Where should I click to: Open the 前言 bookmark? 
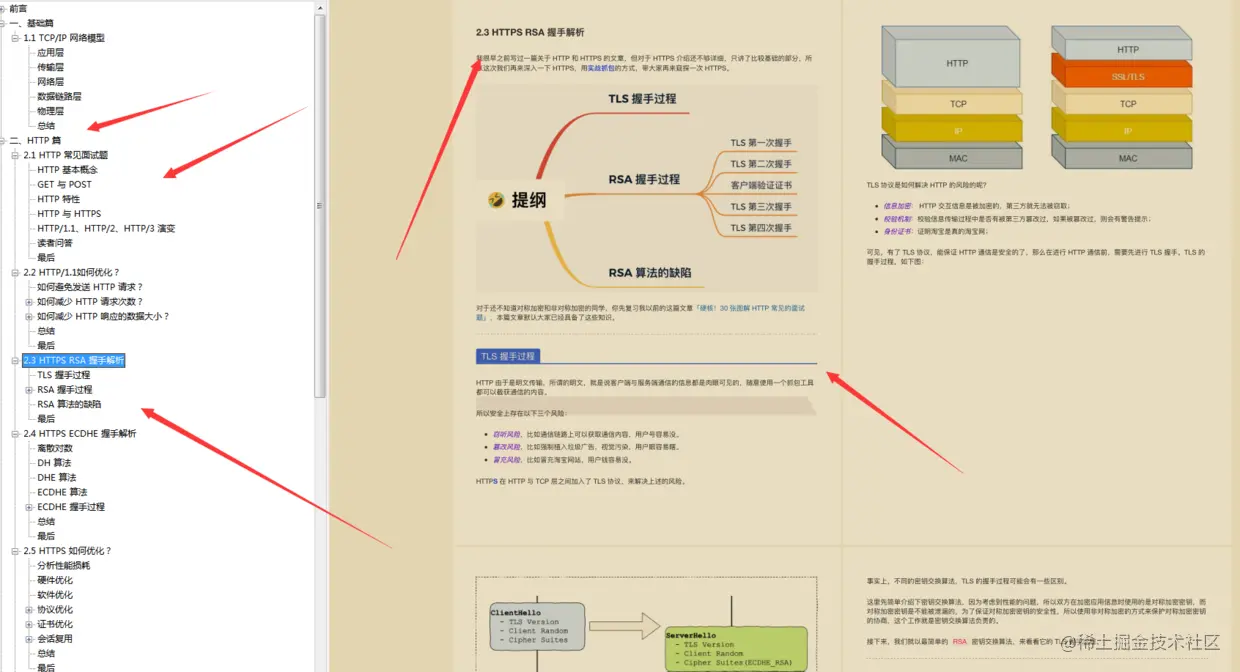(x=19, y=9)
